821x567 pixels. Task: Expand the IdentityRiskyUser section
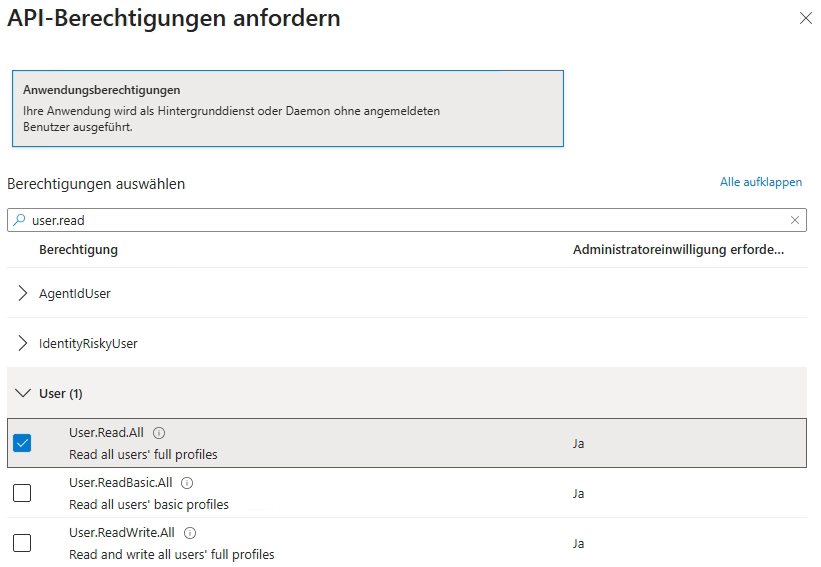(23, 343)
